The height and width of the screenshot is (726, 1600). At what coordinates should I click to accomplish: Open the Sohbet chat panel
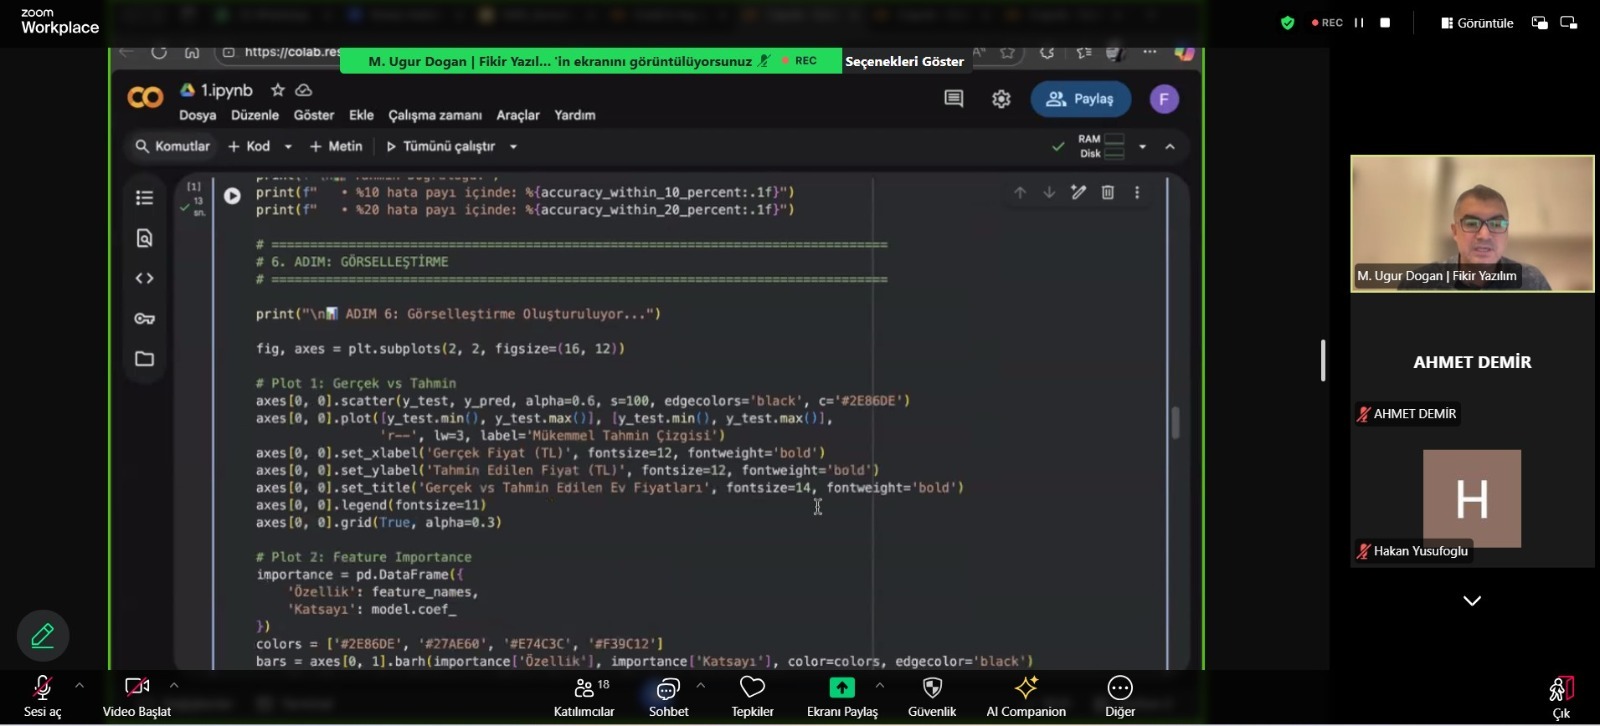(668, 696)
